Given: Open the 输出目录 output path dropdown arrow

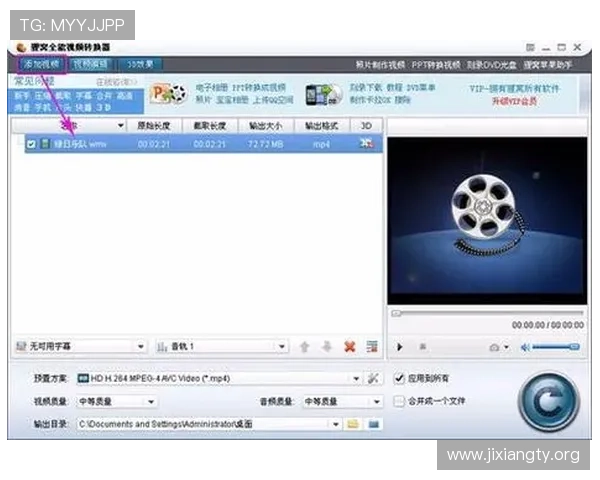Looking at the screenshot, I should tap(335, 424).
